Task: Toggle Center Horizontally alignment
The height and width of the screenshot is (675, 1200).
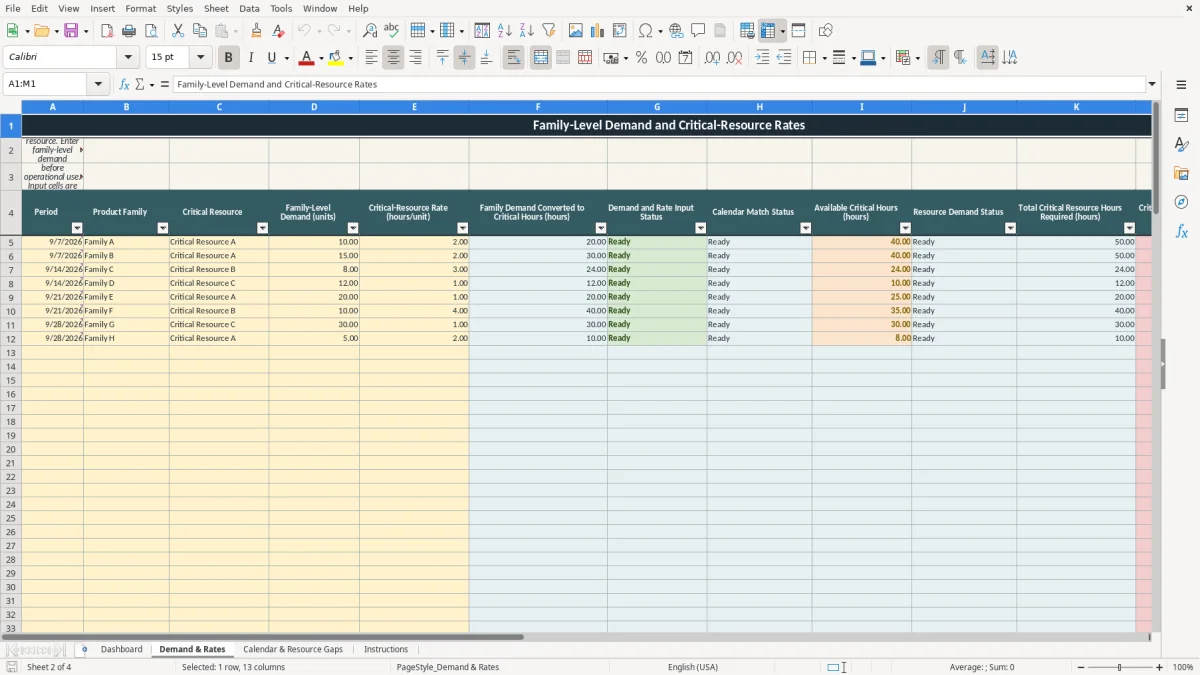Action: [393, 58]
